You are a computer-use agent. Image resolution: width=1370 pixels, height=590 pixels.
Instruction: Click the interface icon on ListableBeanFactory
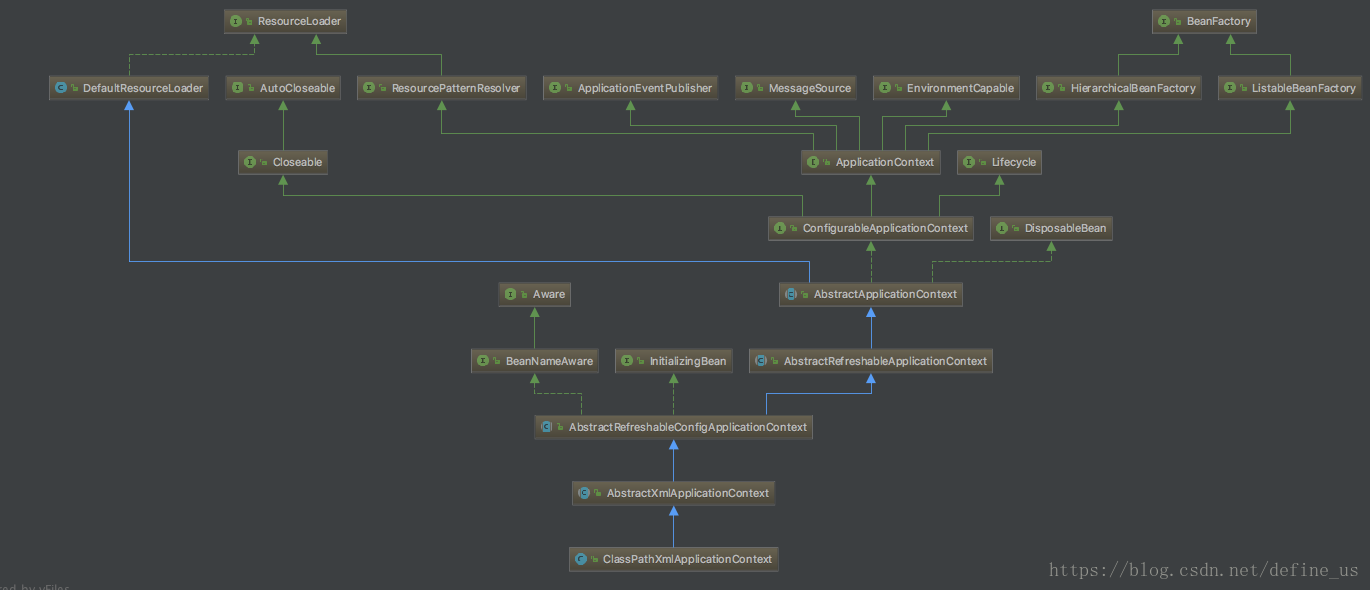(x=1230, y=88)
